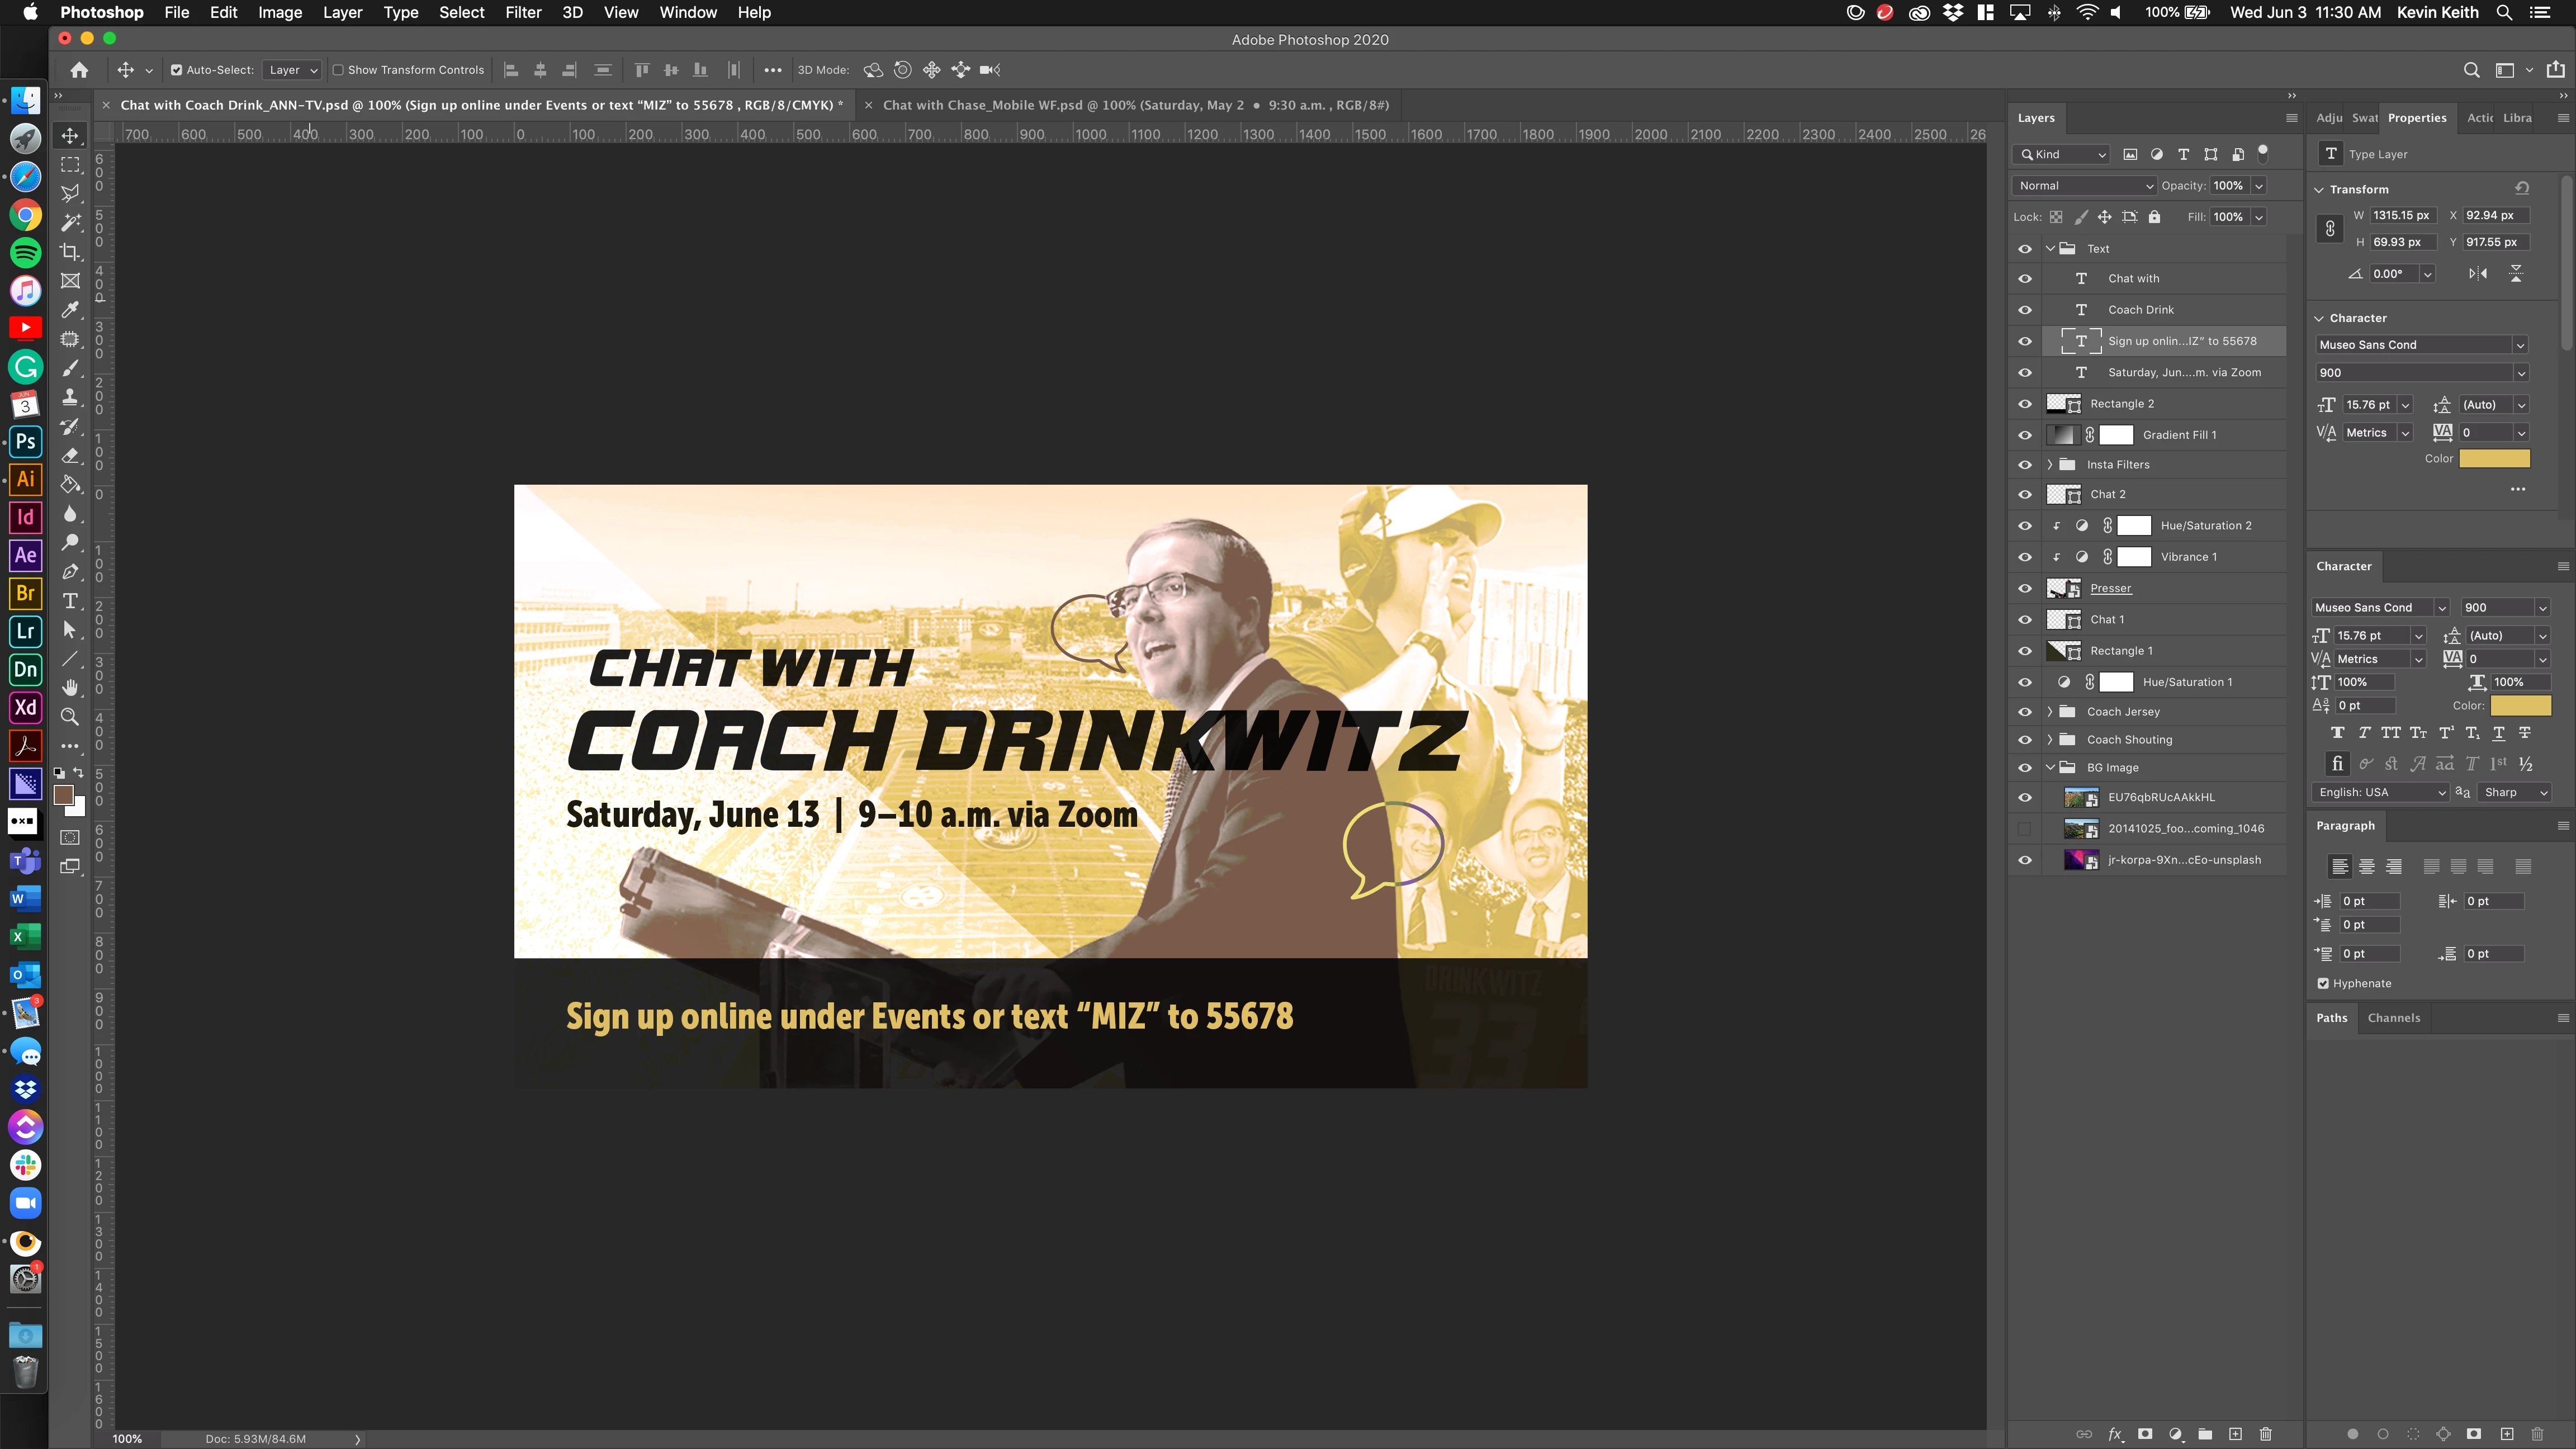Create a new group folder icon

click(x=2205, y=1434)
